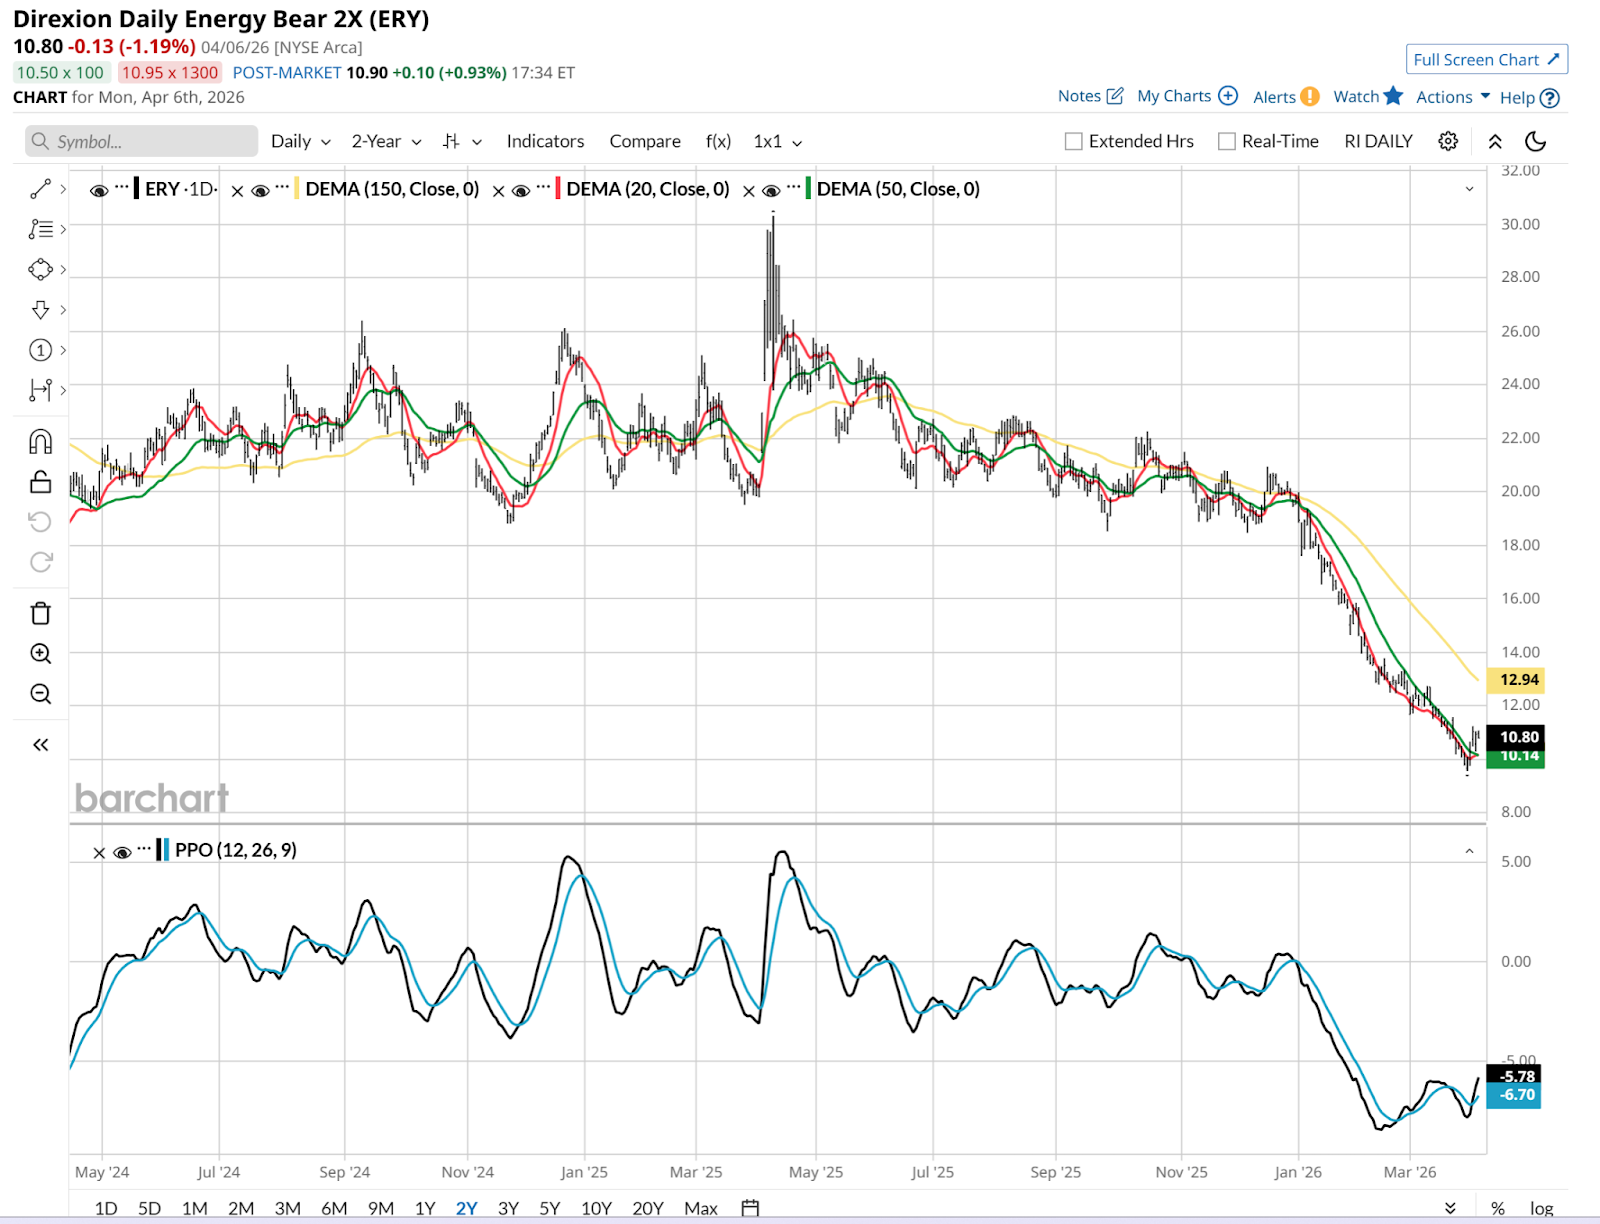
Task: Click the zoom out magnifier icon
Action: pos(40,694)
